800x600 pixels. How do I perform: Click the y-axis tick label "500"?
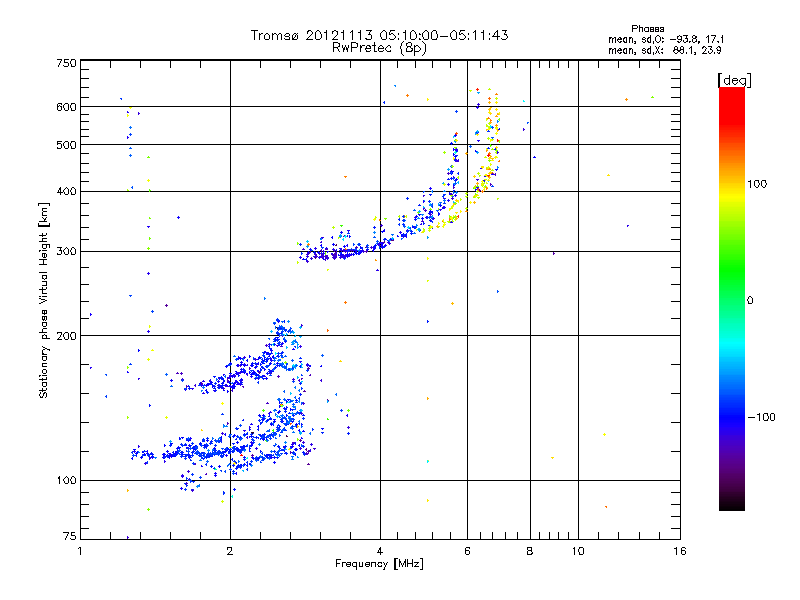66,145
